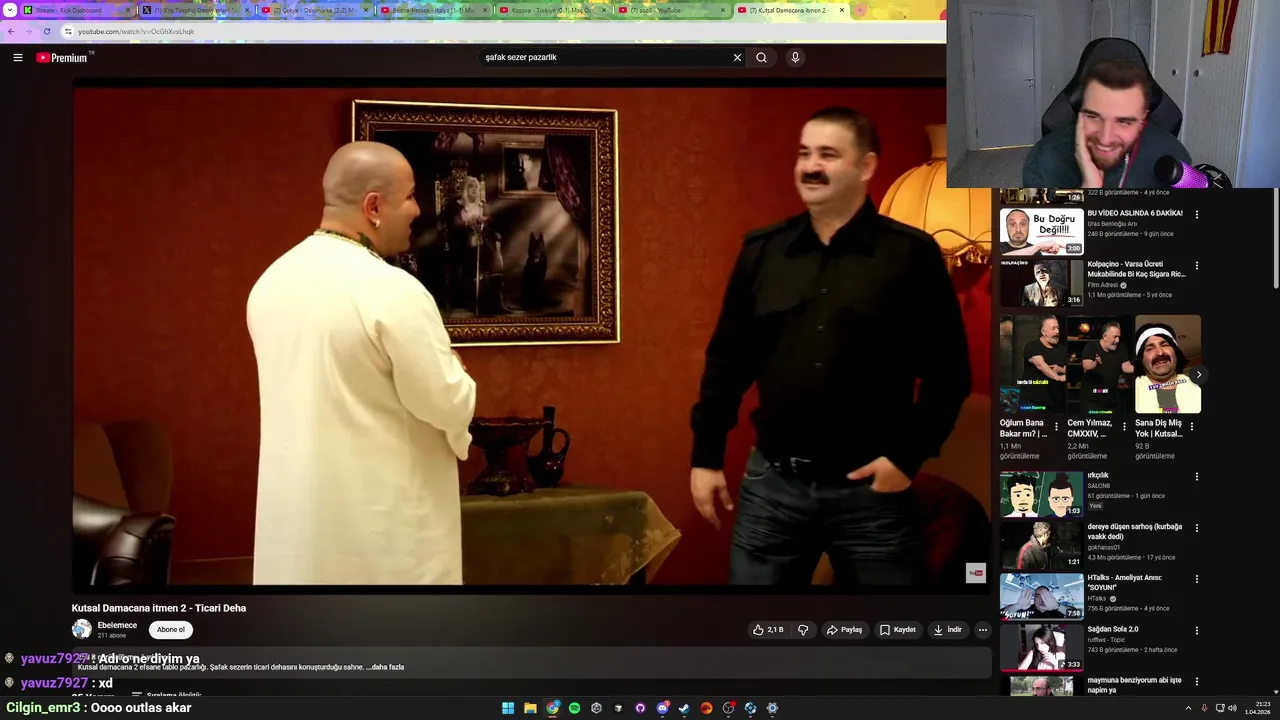Viewport: 1280px width, 720px height.
Task: Go back with browser back arrow
Action: tap(11, 31)
